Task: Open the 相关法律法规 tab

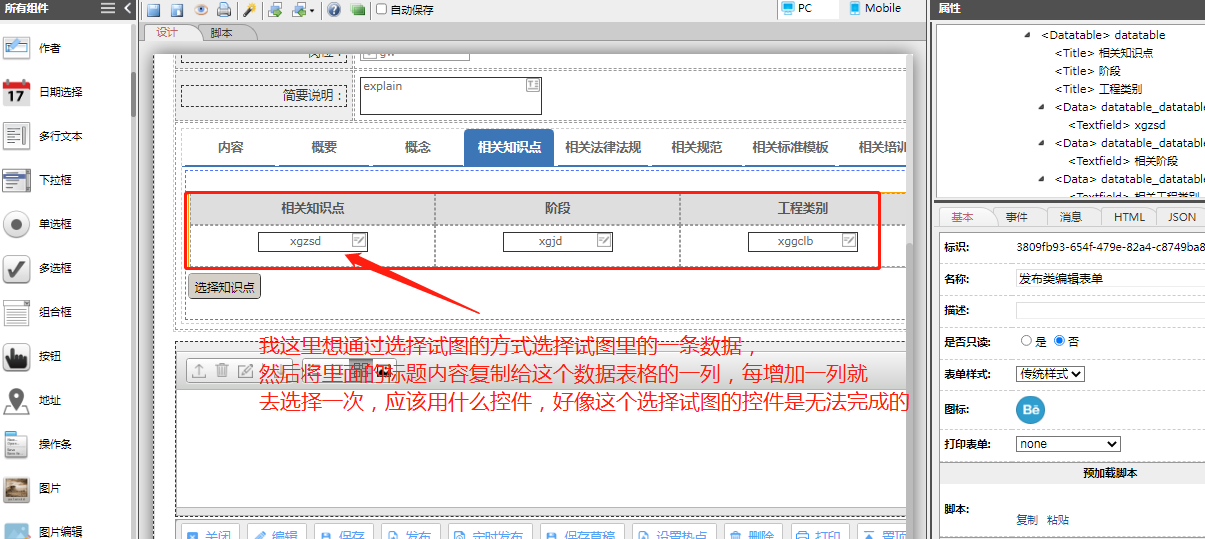Action: coord(603,147)
